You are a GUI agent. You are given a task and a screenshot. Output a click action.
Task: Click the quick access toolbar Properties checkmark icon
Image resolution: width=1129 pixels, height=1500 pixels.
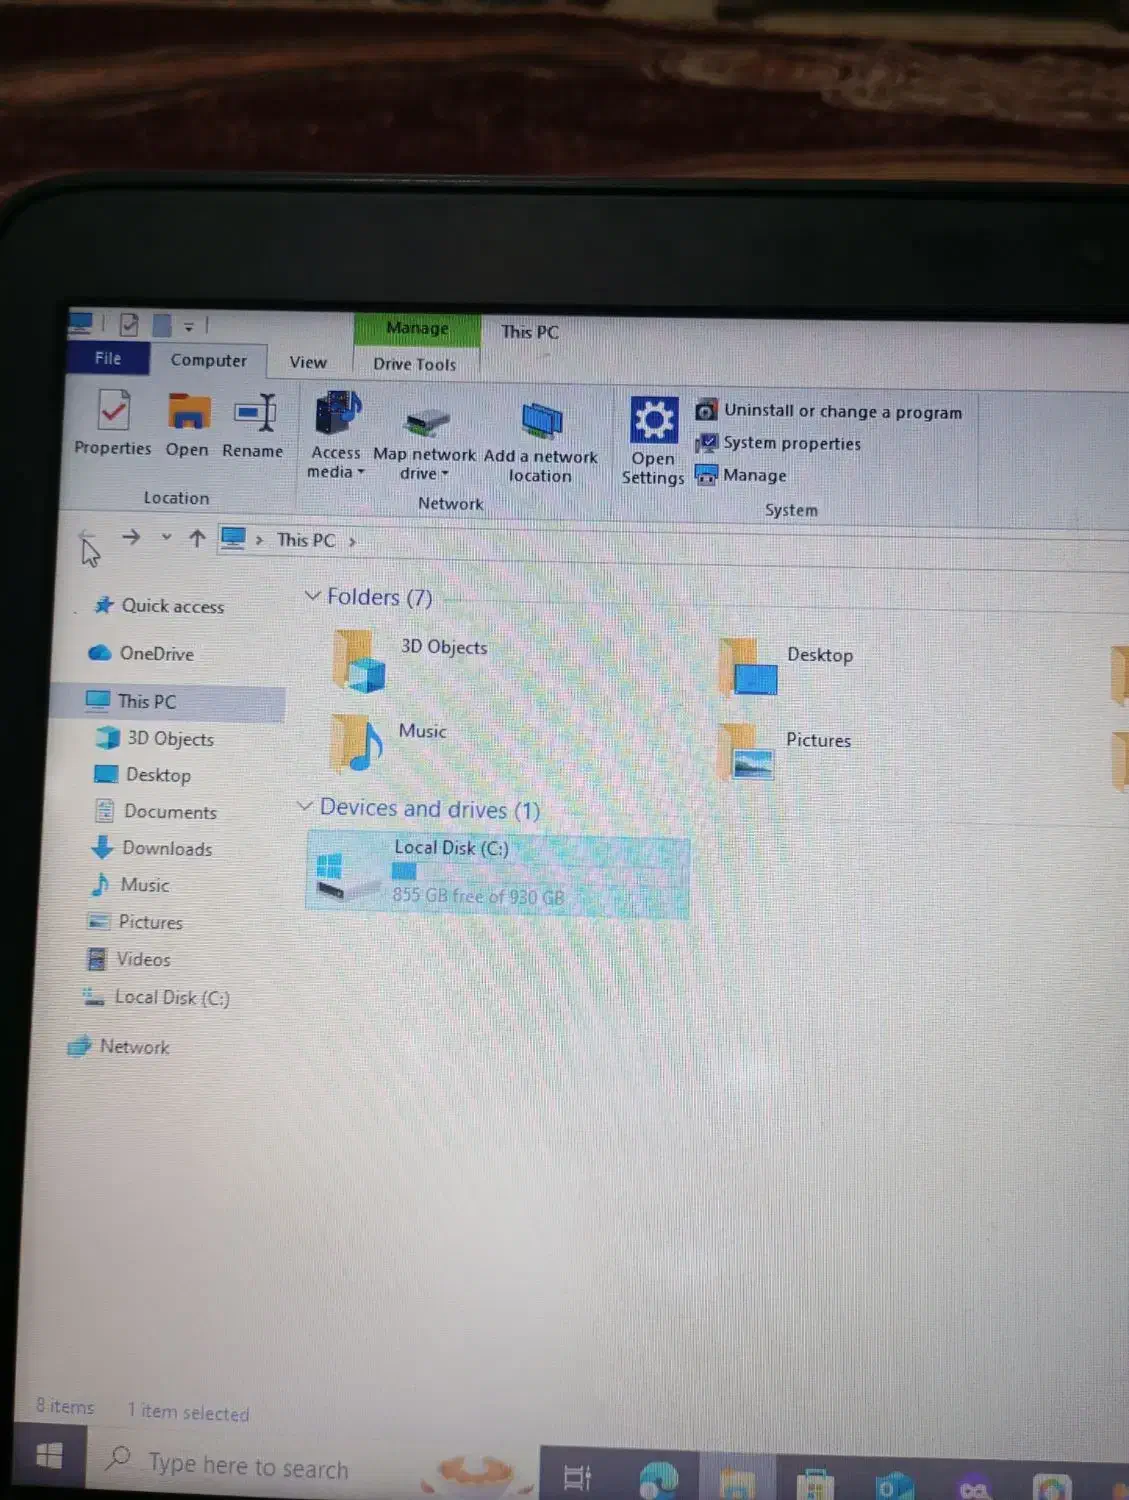click(x=129, y=324)
